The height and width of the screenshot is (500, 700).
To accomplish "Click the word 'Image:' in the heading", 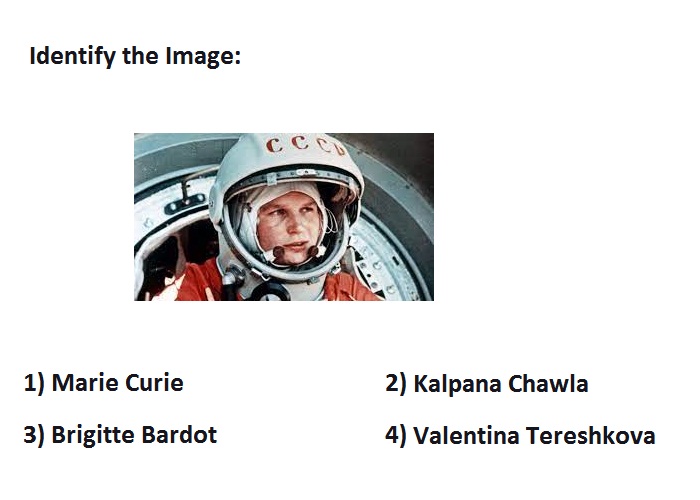I will point(203,57).
